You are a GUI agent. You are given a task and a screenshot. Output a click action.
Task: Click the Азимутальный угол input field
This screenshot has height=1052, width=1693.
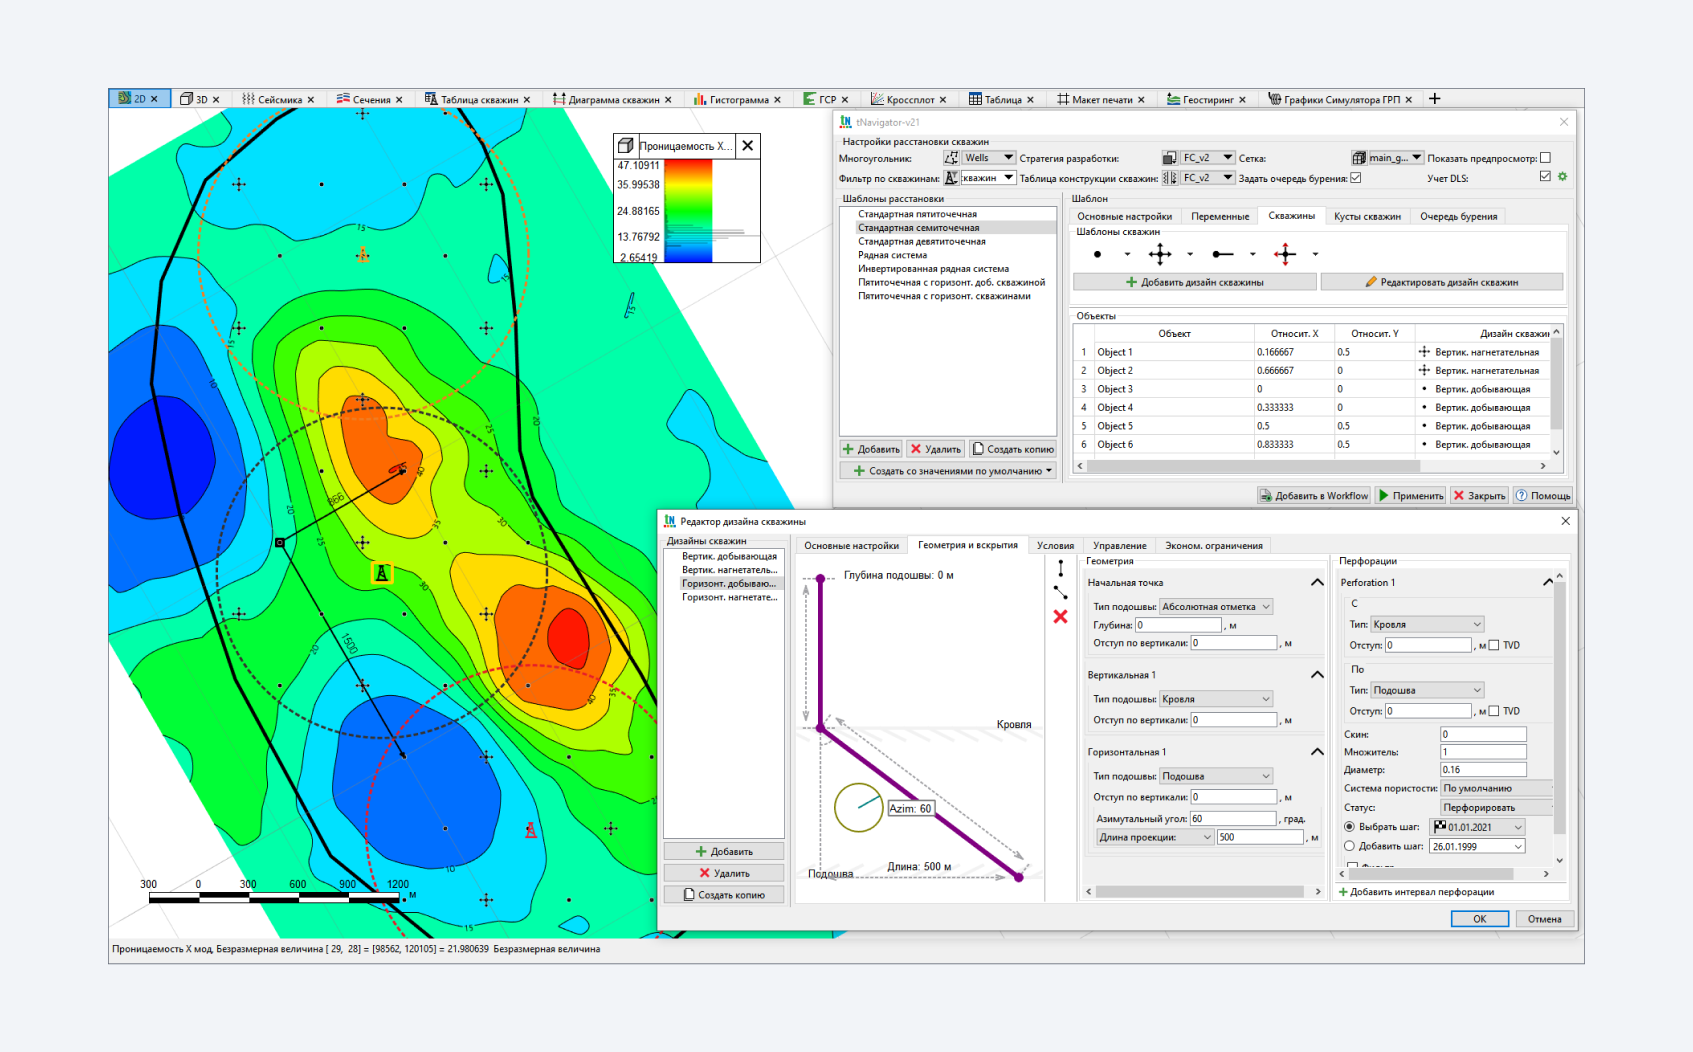coord(1232,818)
